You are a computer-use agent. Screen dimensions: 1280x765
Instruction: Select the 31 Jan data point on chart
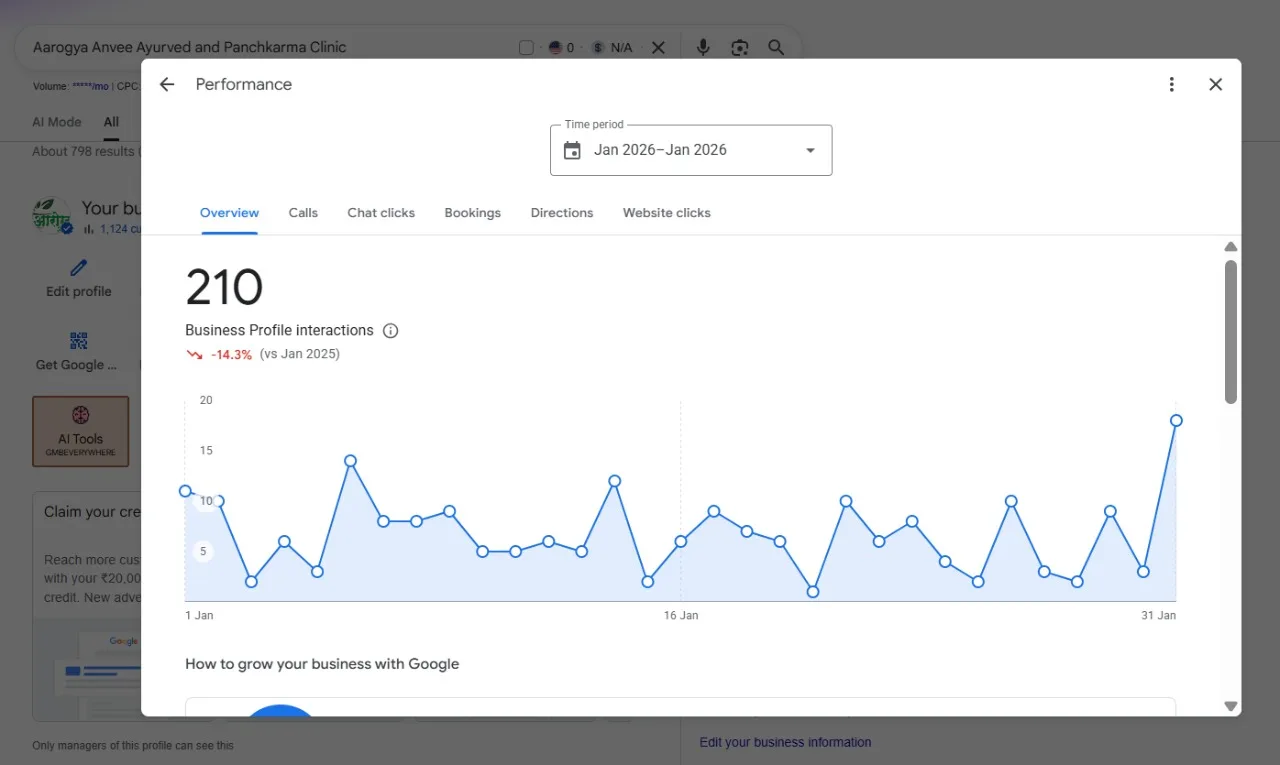pos(1176,421)
